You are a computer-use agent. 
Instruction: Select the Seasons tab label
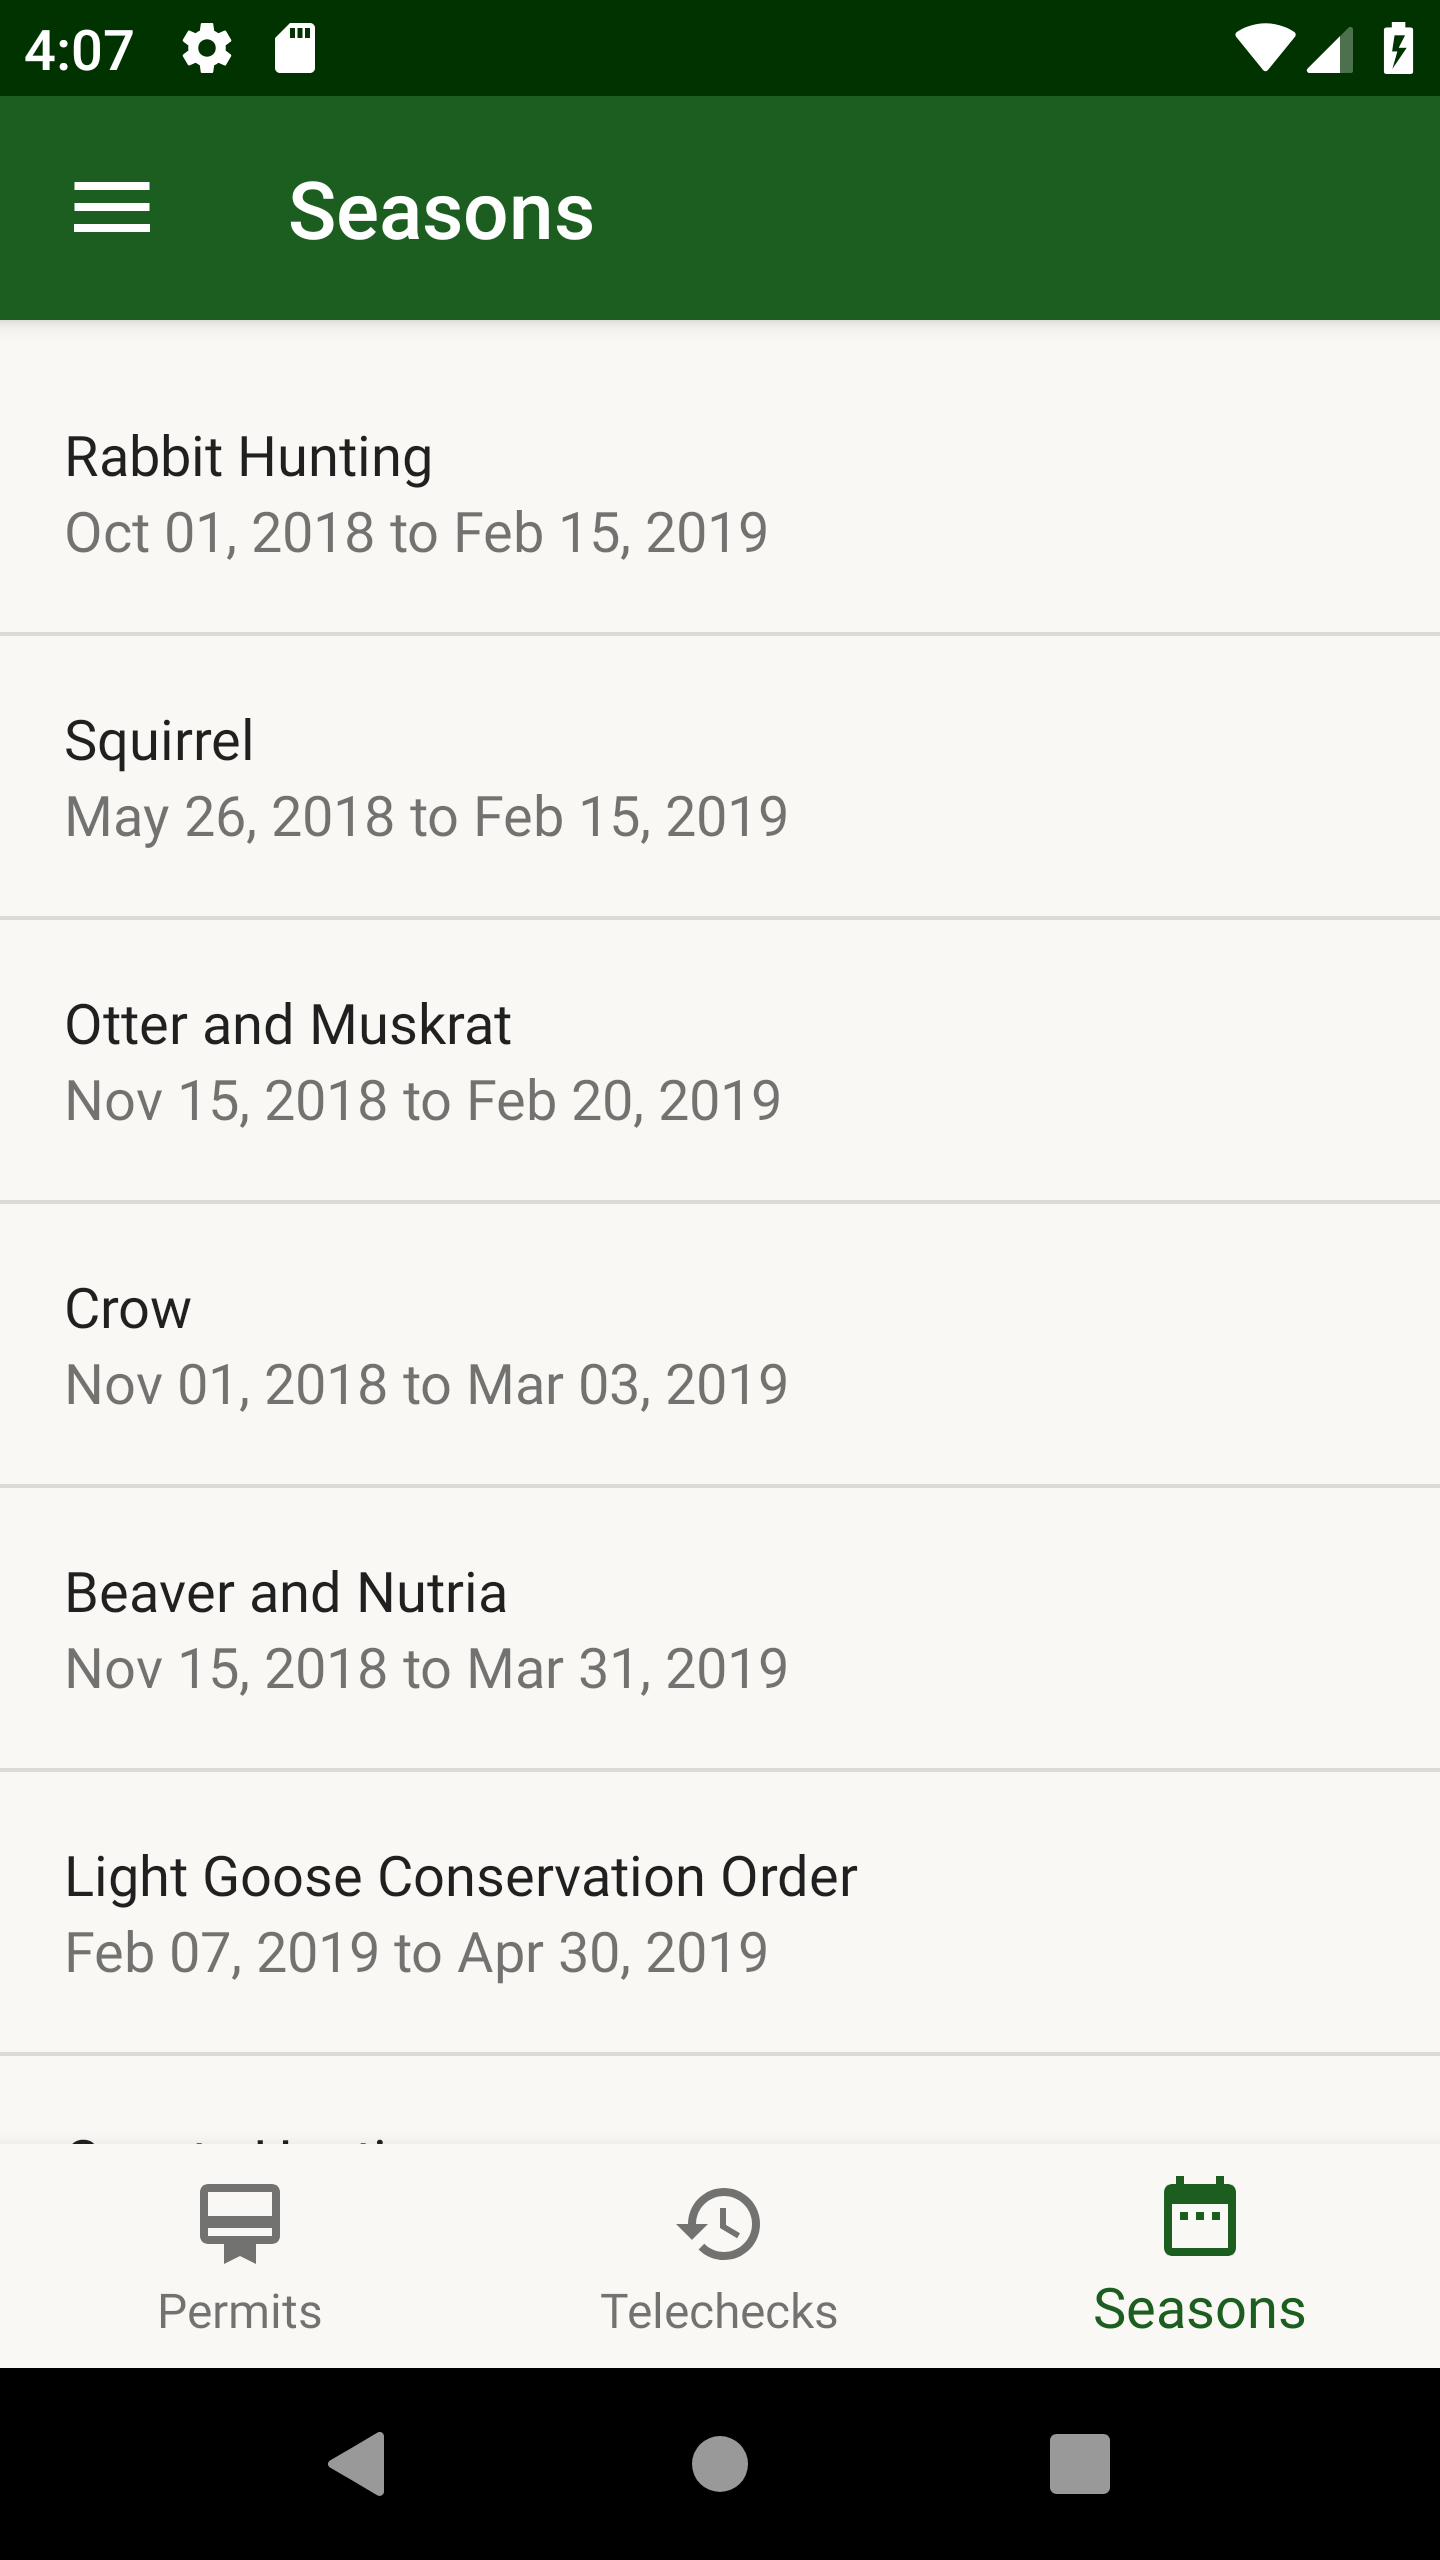pos(1200,2309)
